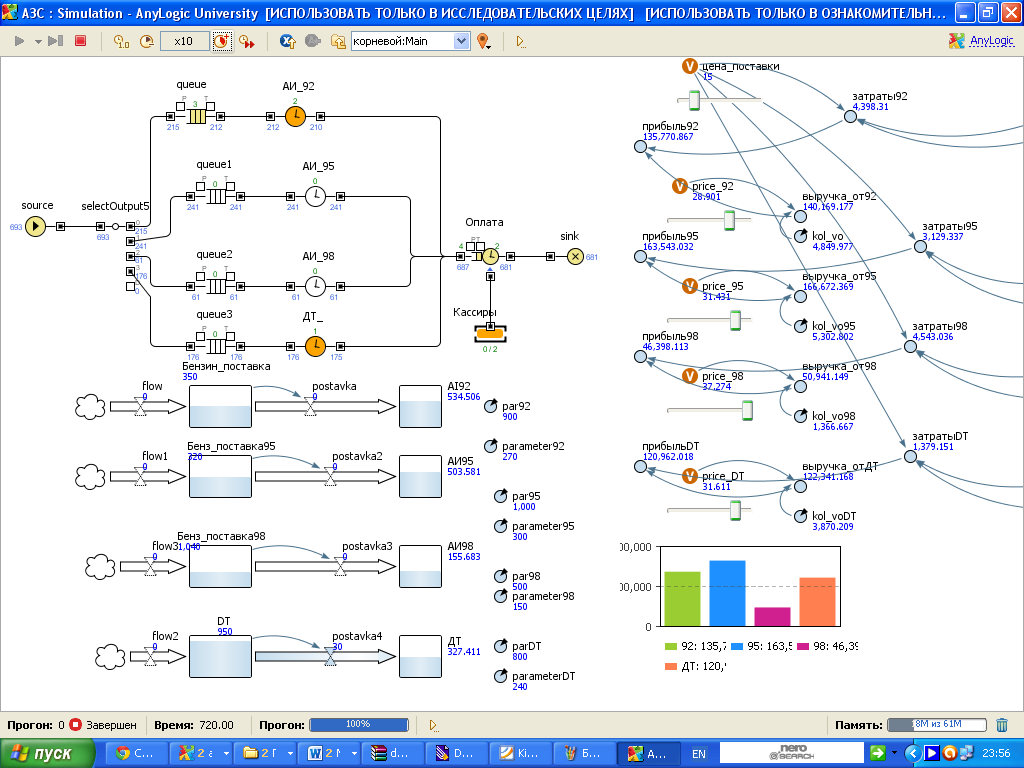Adjust the price_92 slider handle
The width and height of the screenshot is (1024, 768).
tap(729, 220)
